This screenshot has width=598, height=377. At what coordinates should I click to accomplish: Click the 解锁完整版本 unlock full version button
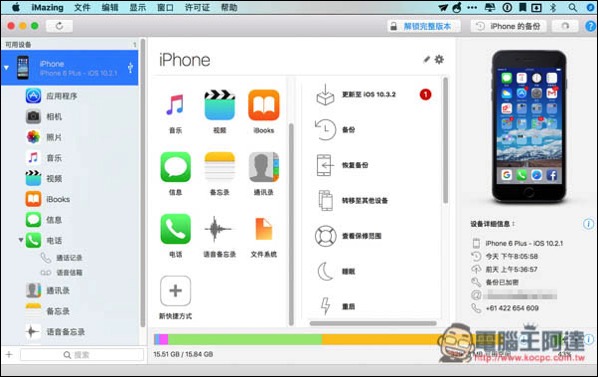(x=423, y=26)
